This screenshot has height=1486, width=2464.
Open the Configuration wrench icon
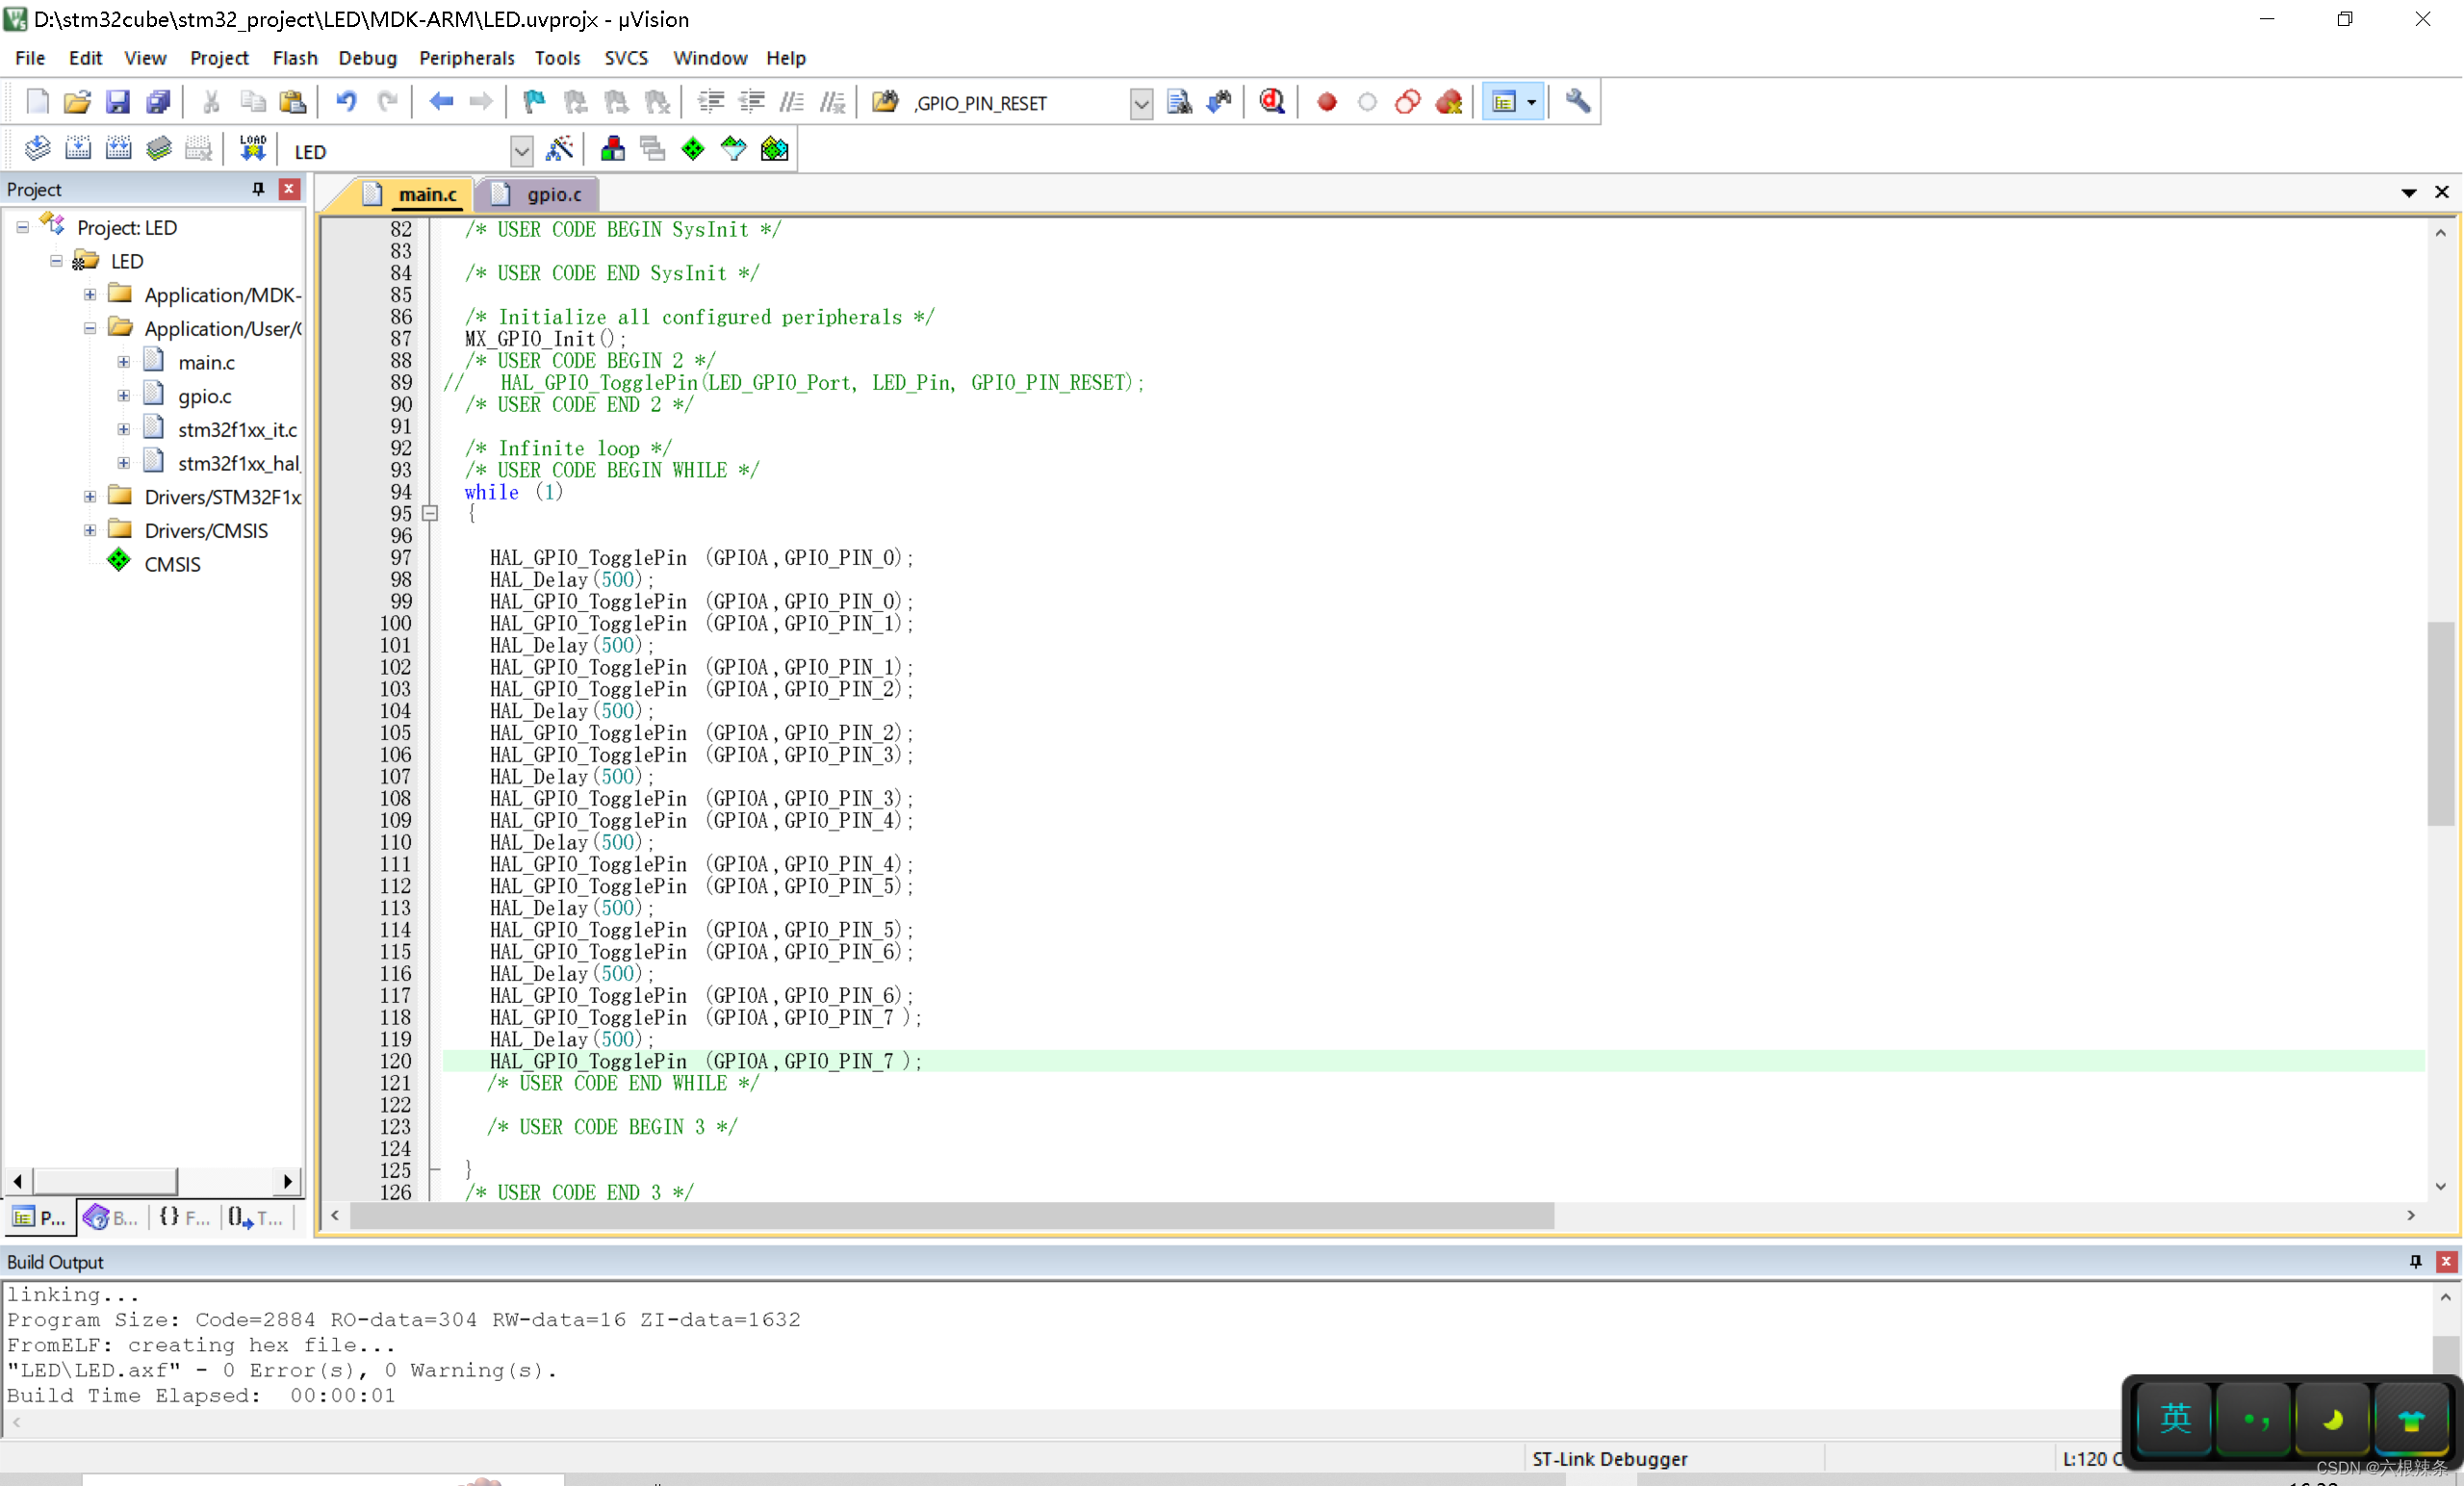pos(1578,102)
